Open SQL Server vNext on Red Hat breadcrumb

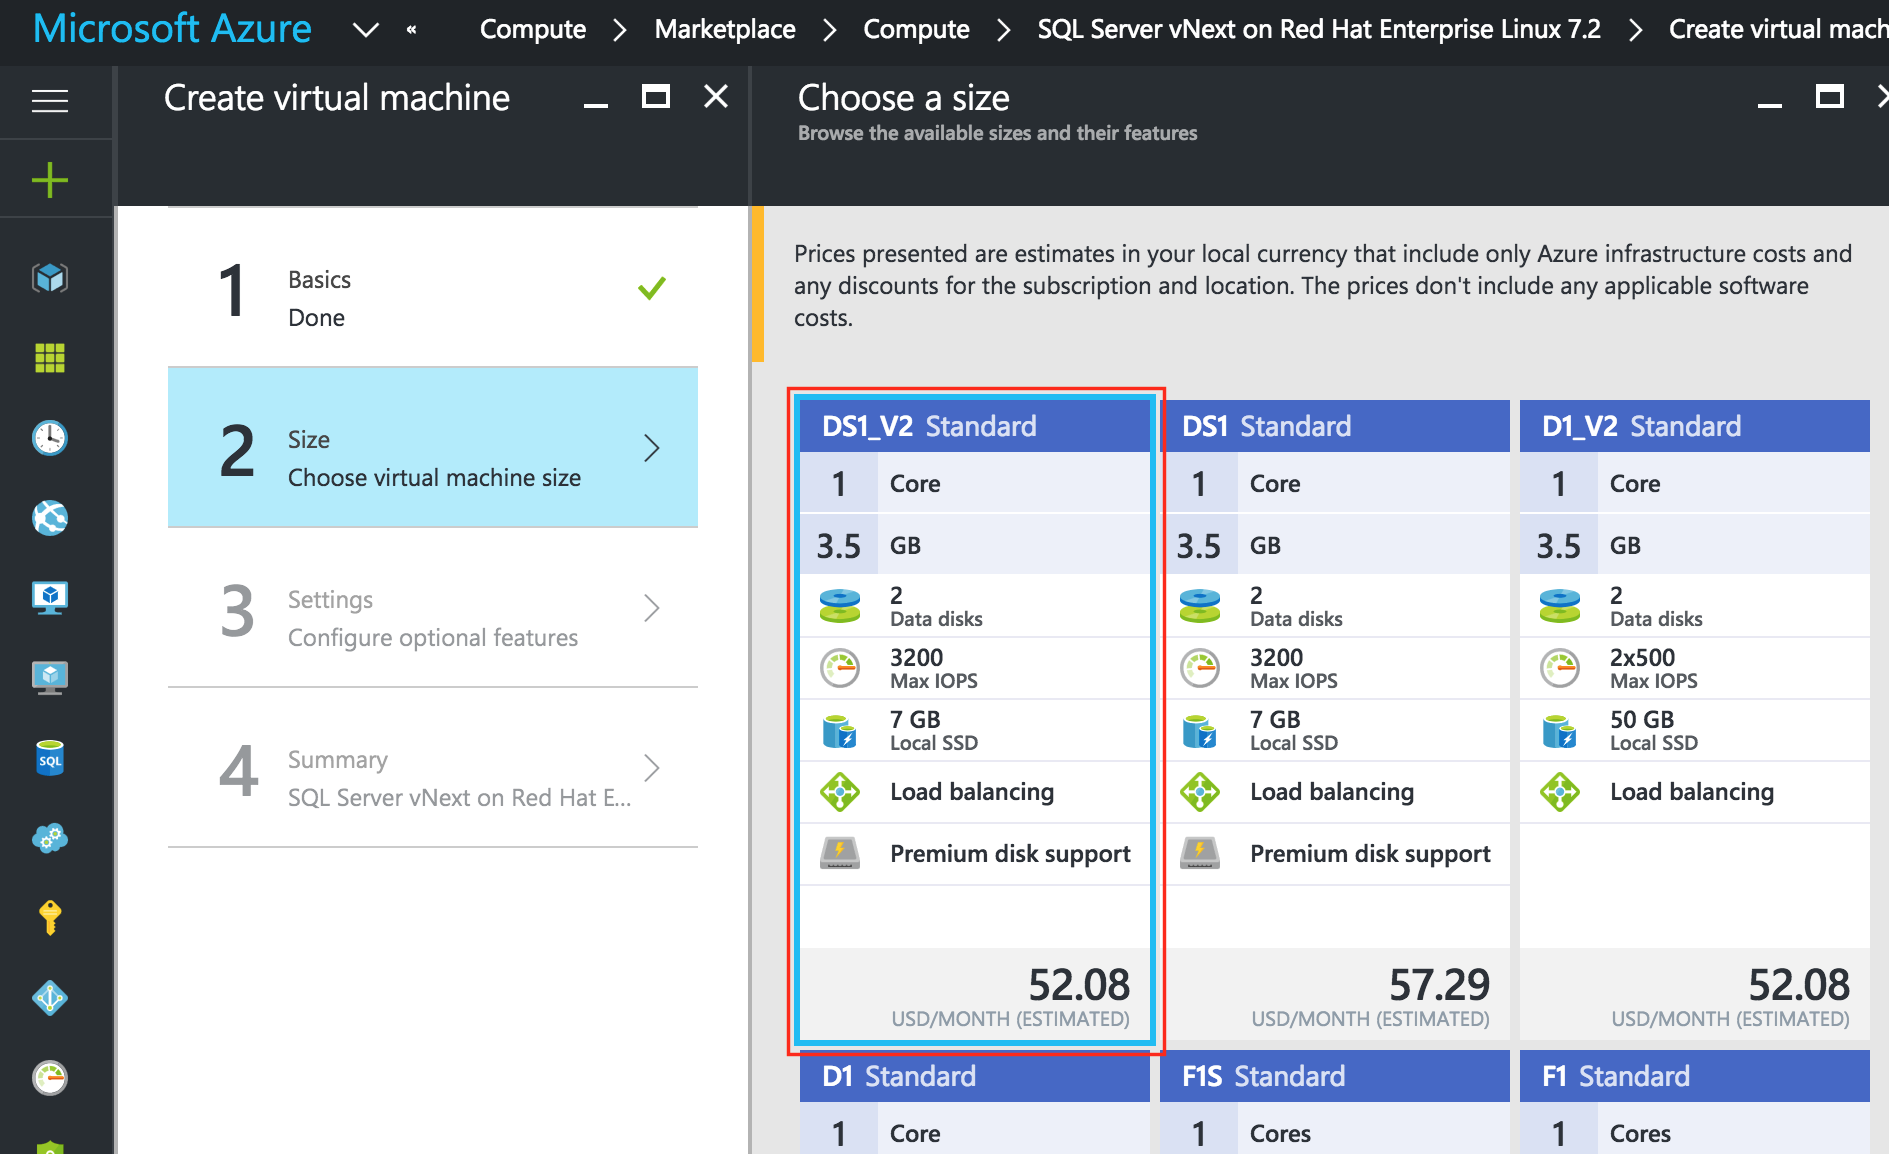click(1319, 30)
